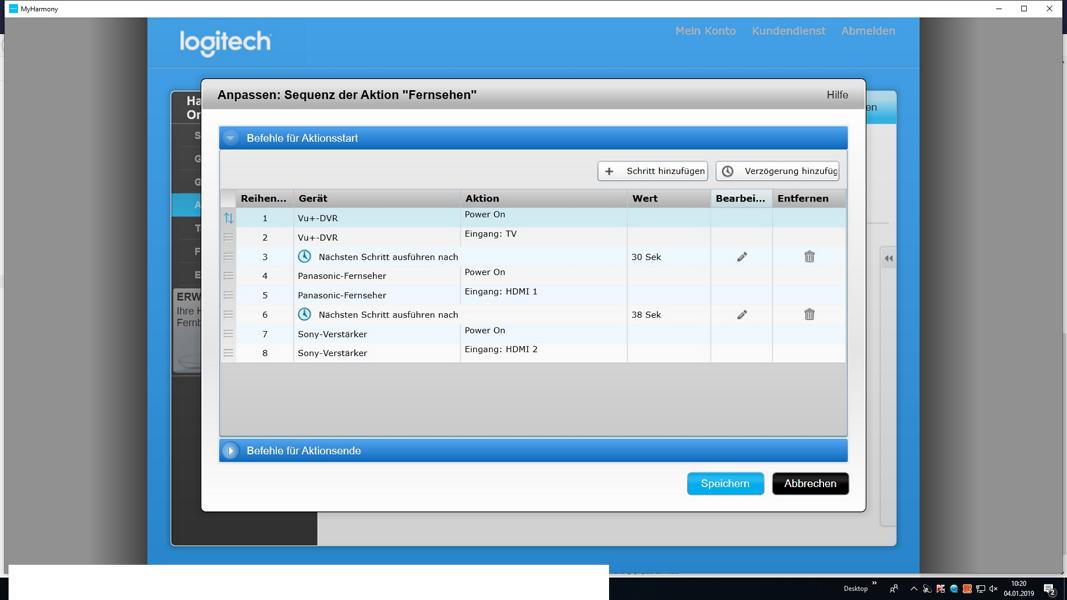Click the pencil edit icon for 38 Sek delay
Image resolution: width=1067 pixels, height=600 pixels.
click(x=742, y=315)
